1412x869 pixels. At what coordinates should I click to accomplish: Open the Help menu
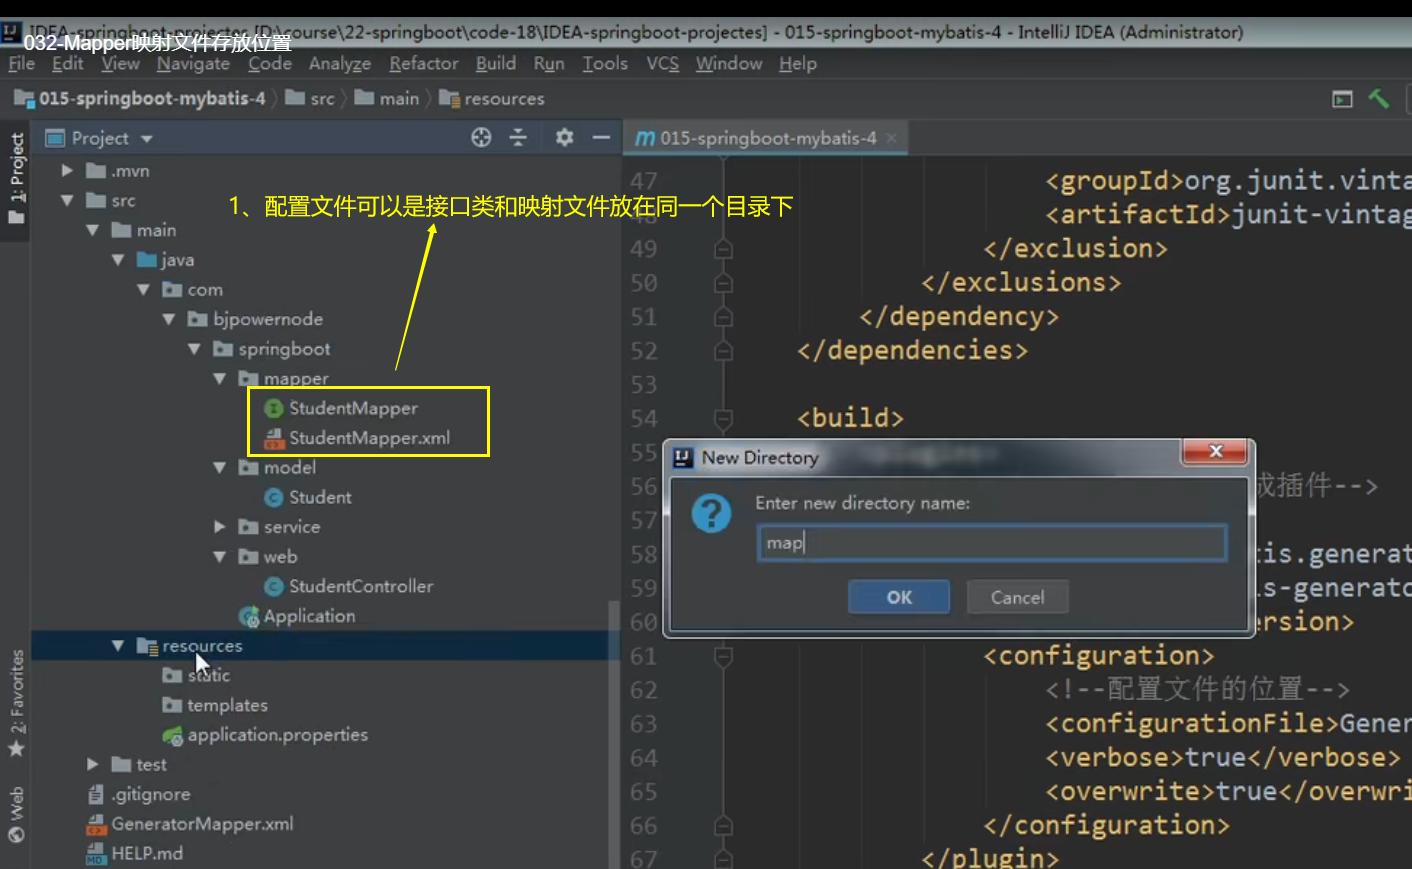tap(798, 63)
